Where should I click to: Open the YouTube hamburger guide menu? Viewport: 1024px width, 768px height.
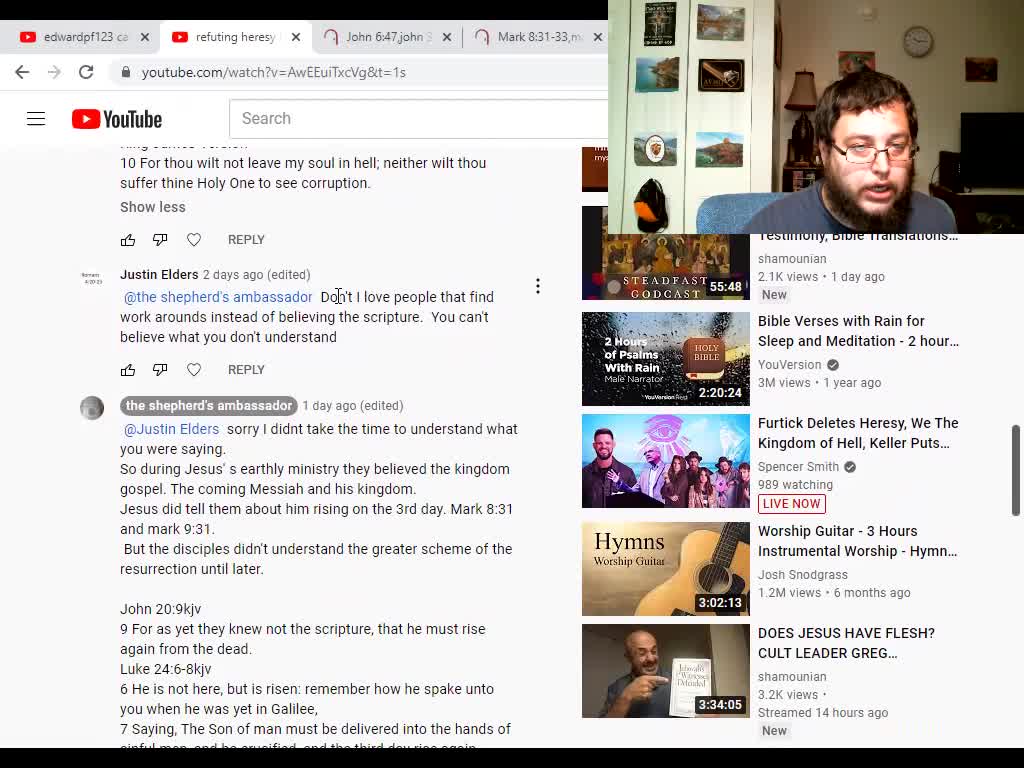(36, 119)
